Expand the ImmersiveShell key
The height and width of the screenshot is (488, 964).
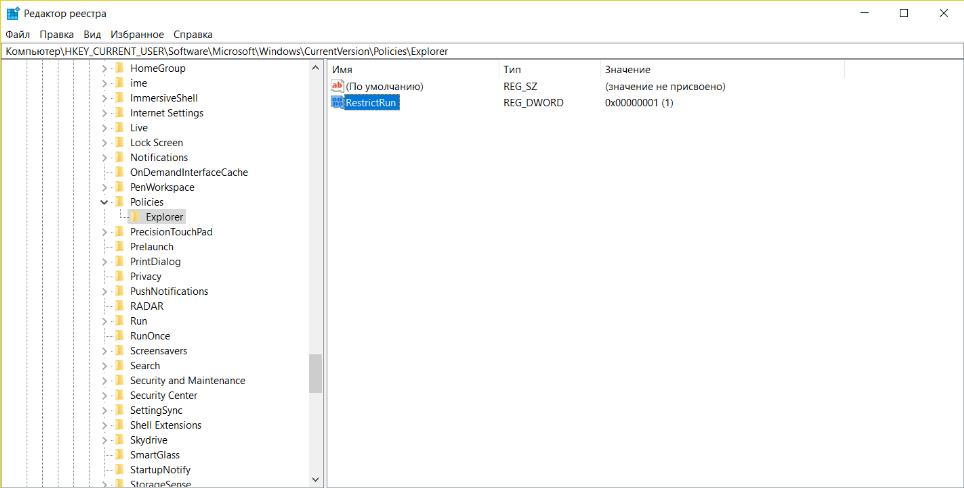point(104,98)
